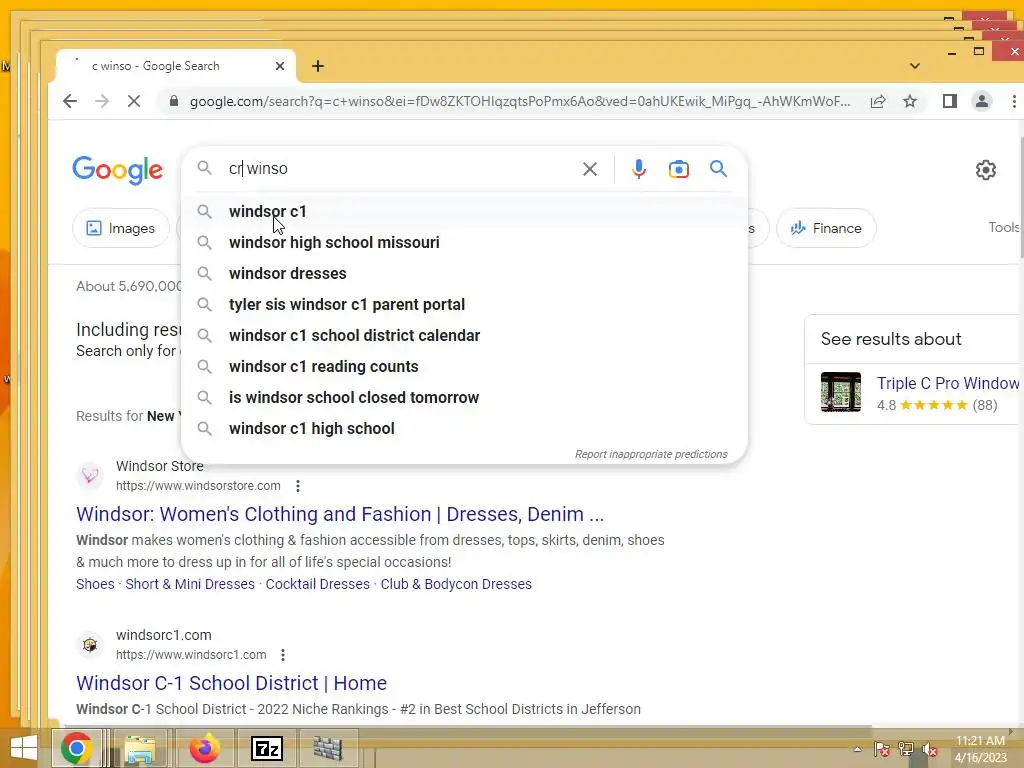
Task: Open the search Tools option
Action: [x=1004, y=227]
